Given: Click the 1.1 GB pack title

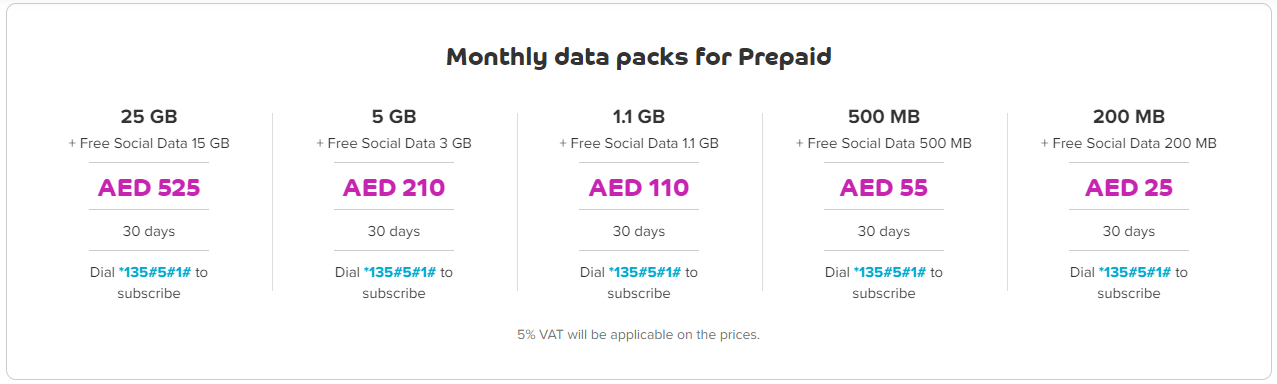Looking at the screenshot, I should tap(639, 116).
